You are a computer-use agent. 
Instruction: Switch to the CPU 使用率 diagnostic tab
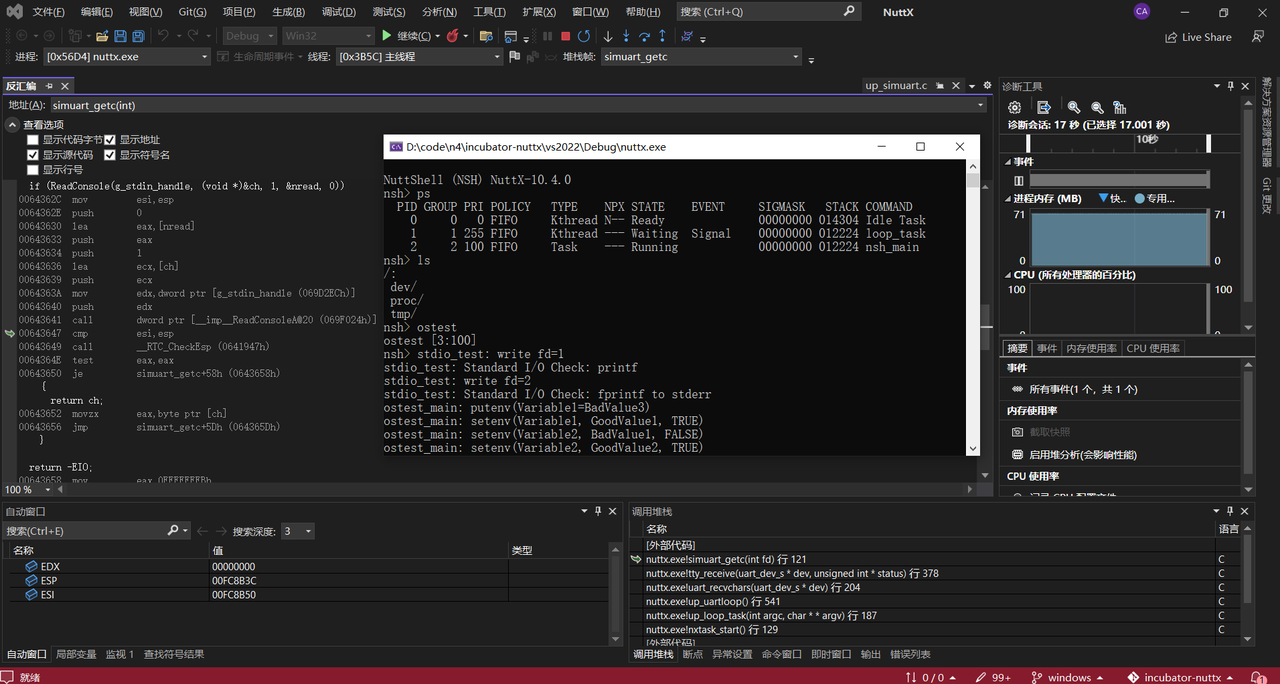(1153, 348)
